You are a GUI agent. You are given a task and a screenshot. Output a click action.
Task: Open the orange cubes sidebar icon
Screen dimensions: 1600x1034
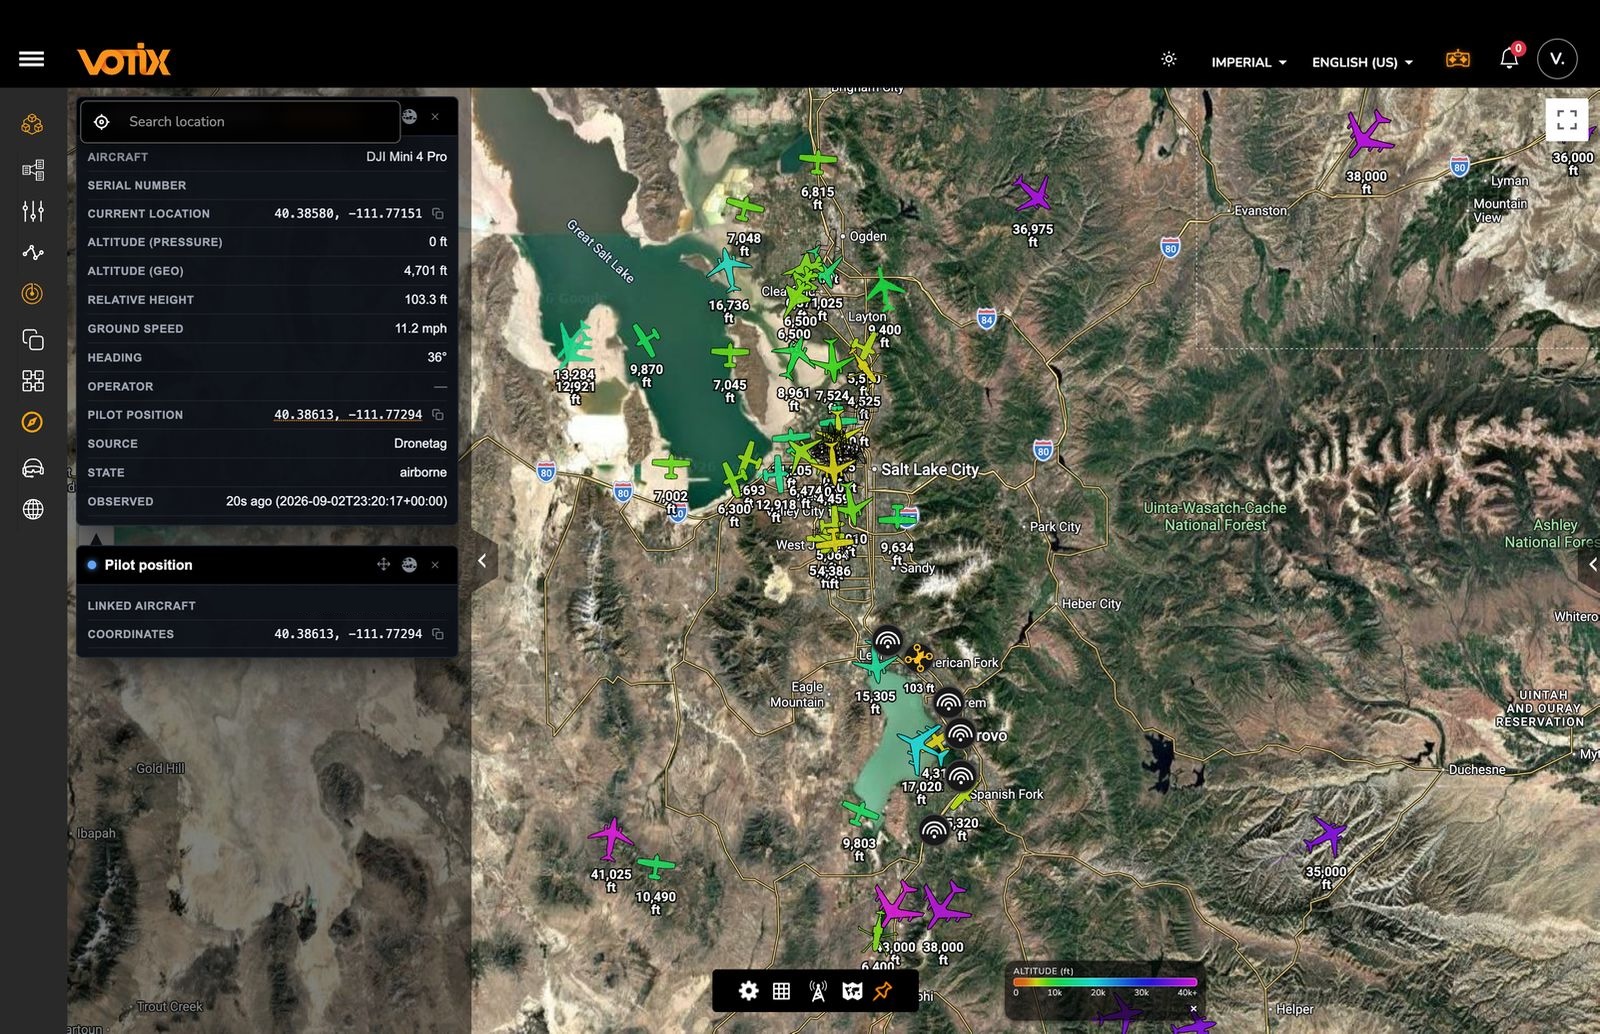tap(33, 124)
